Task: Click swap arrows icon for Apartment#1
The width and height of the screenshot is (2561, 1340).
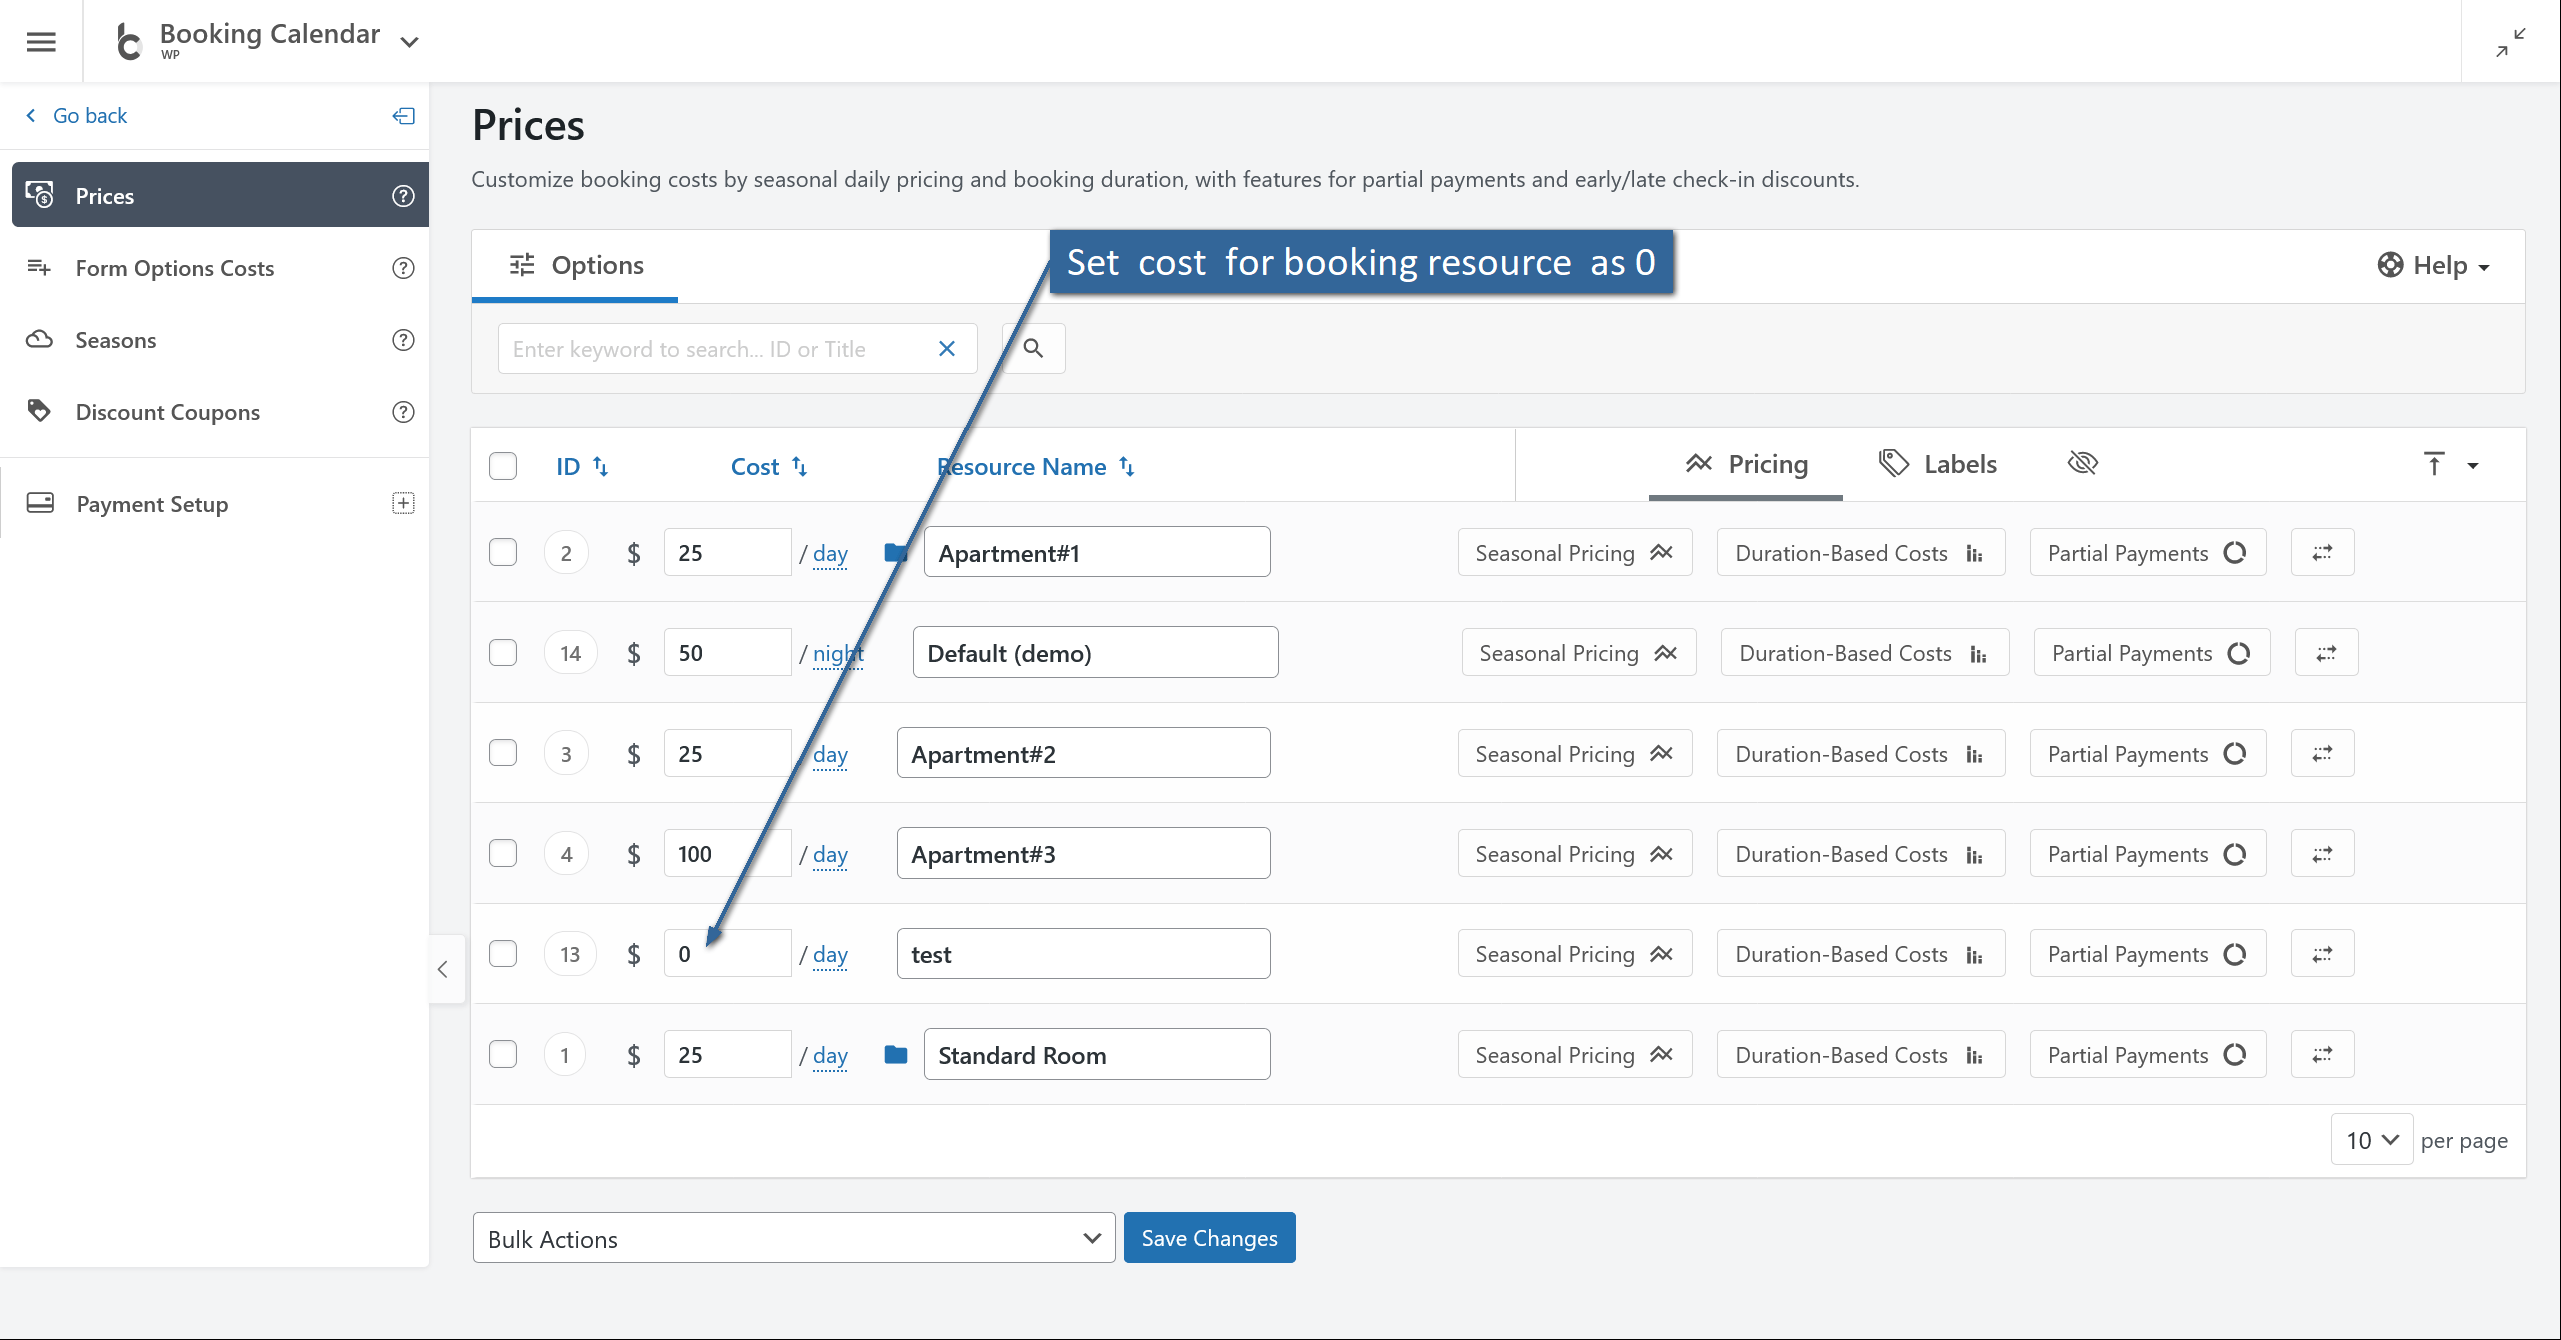Action: (x=2322, y=553)
